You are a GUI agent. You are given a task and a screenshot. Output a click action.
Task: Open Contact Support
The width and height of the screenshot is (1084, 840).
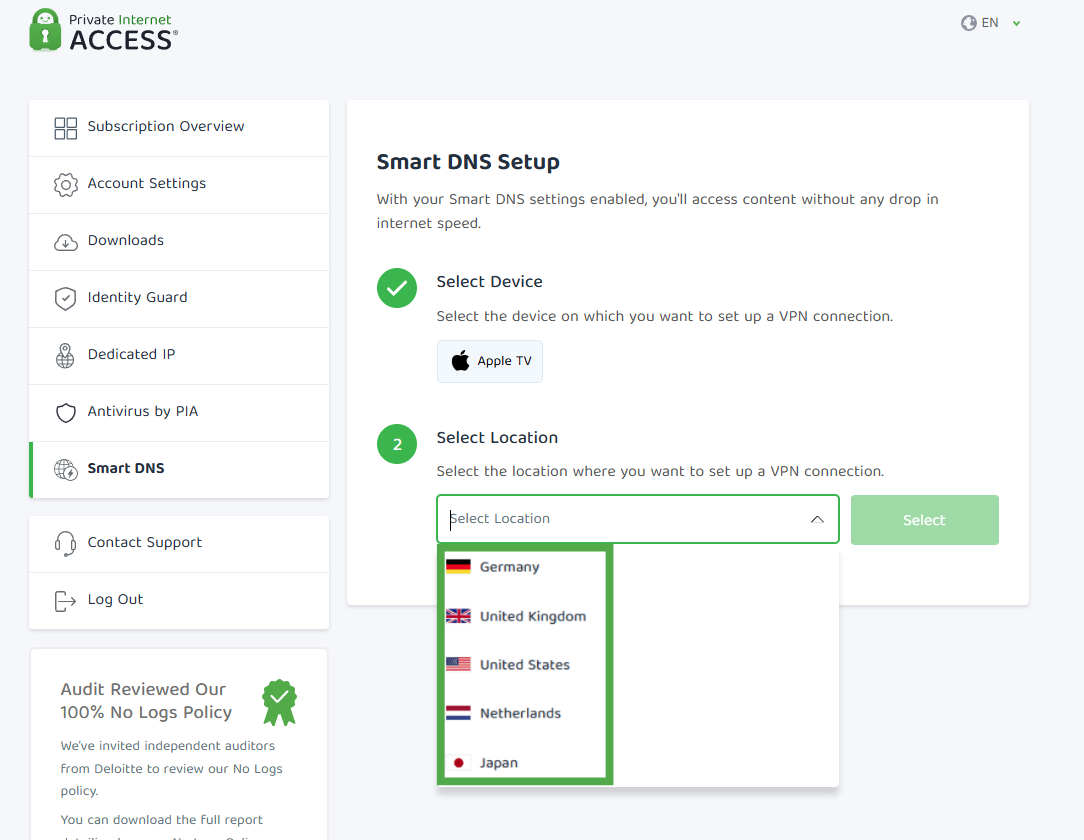[179, 543]
